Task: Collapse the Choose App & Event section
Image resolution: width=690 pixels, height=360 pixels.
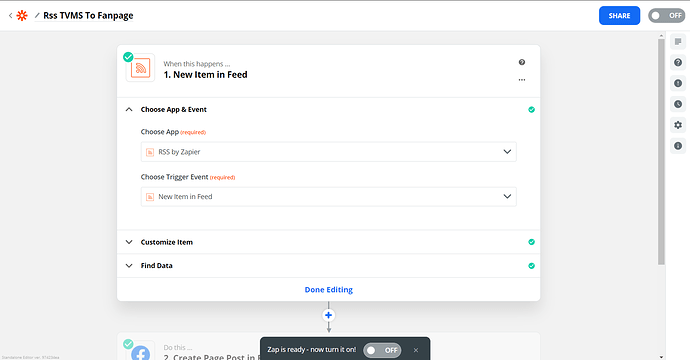Action: (129, 109)
